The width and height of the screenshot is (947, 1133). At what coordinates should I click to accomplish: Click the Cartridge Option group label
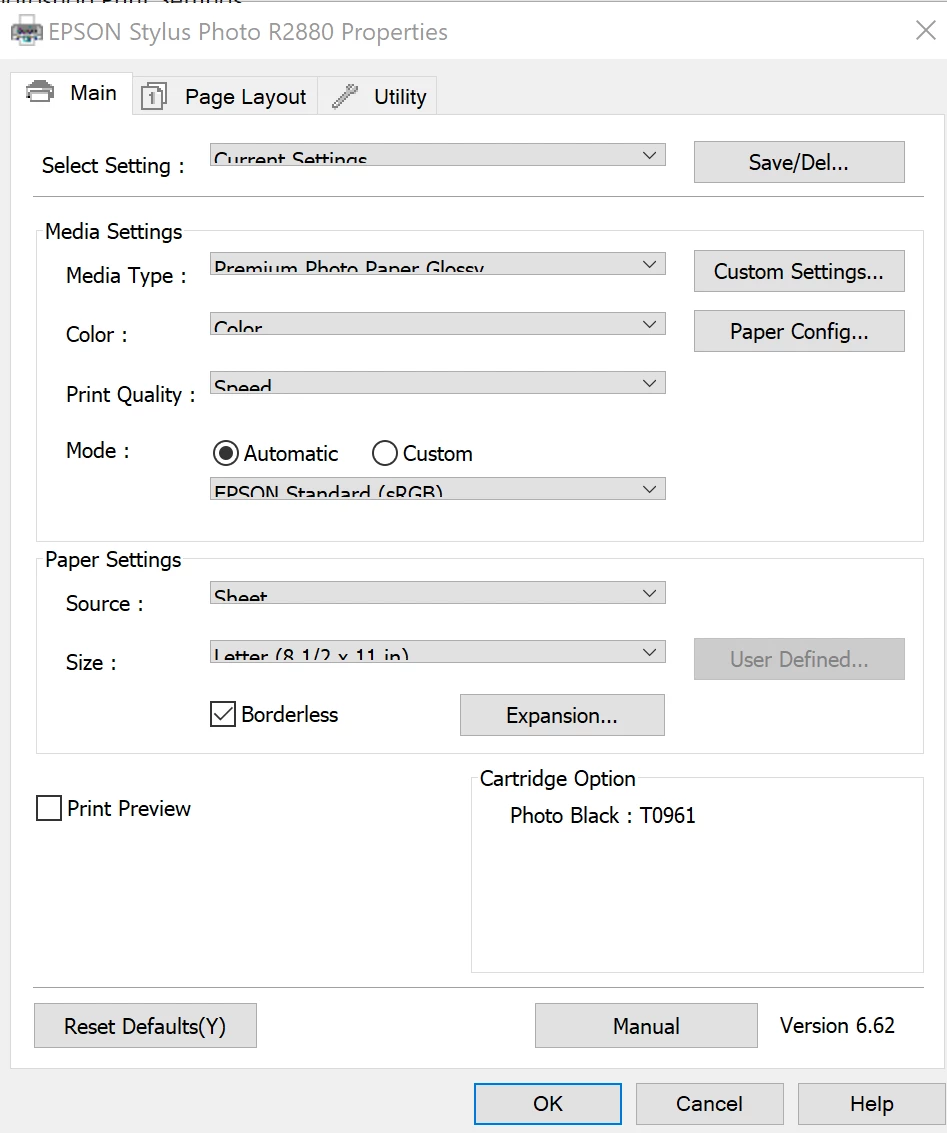(558, 778)
